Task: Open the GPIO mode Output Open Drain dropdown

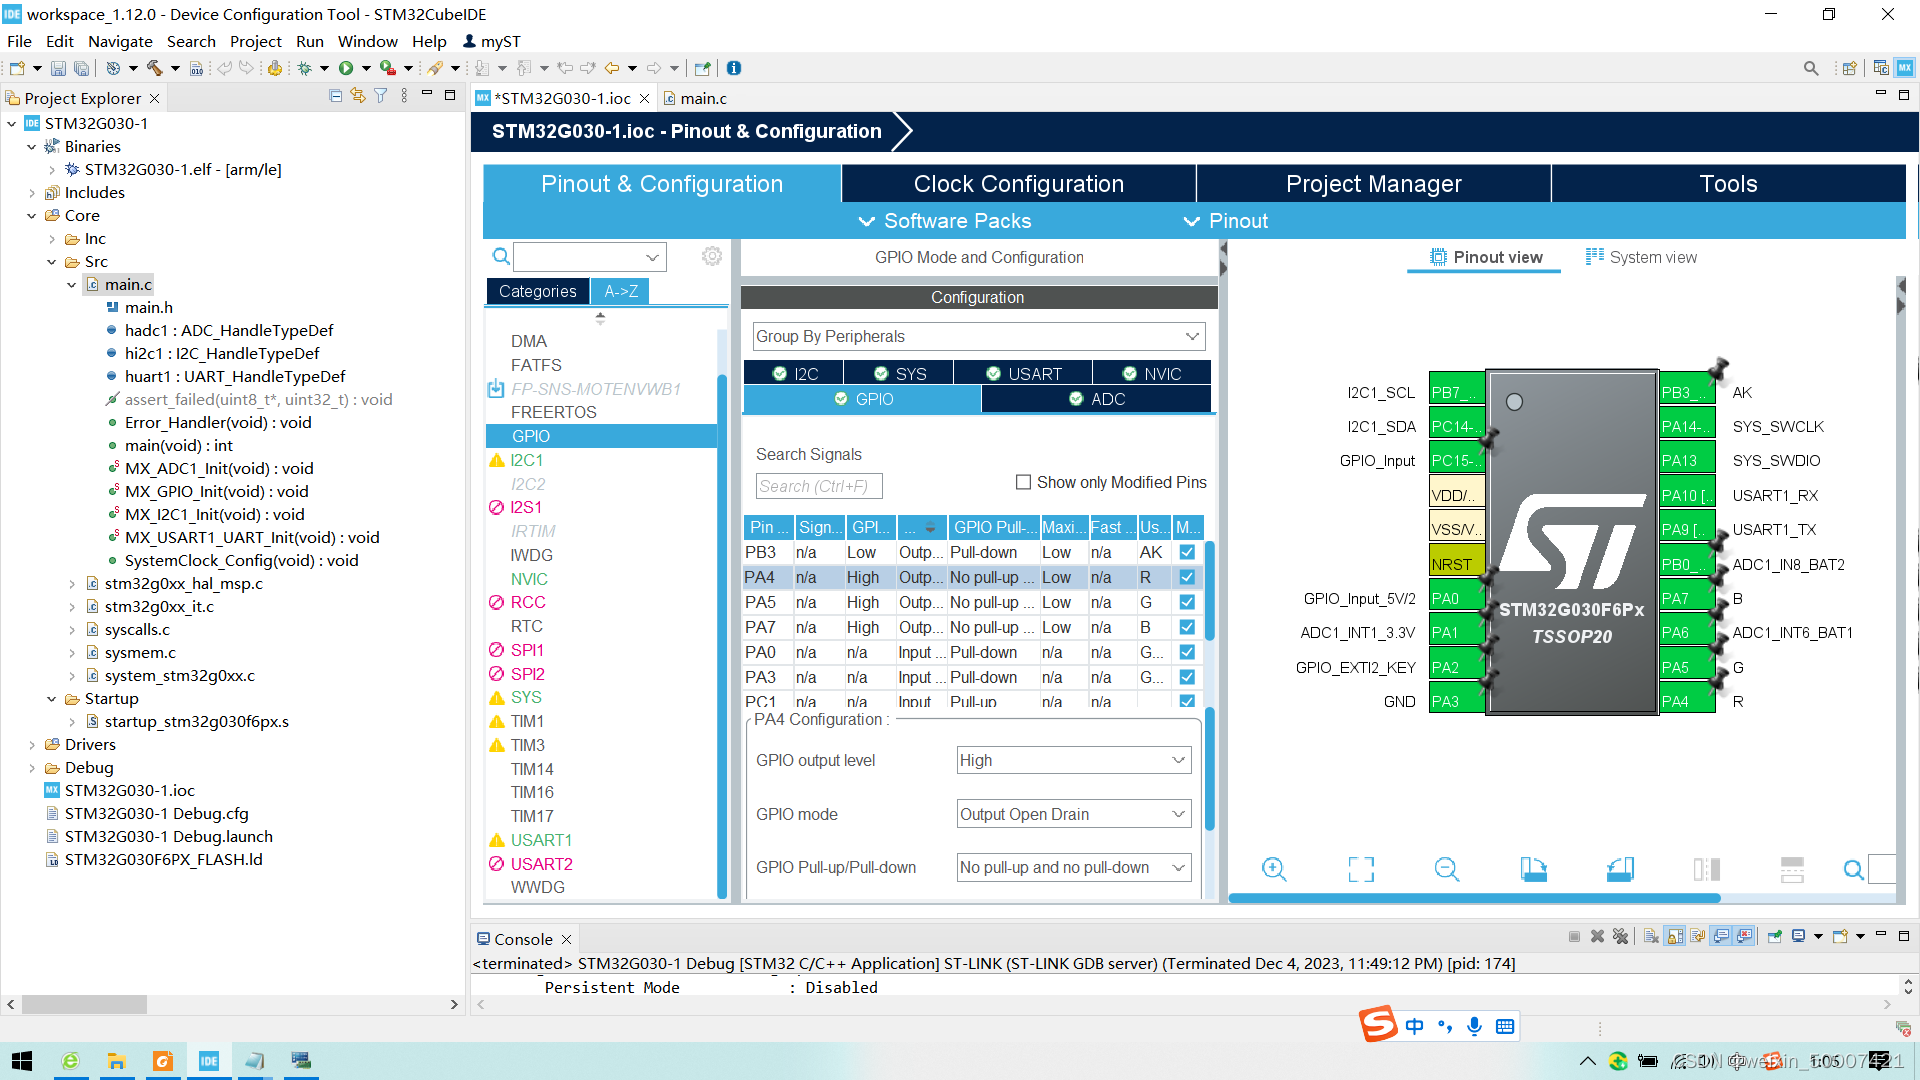Action: [1074, 814]
